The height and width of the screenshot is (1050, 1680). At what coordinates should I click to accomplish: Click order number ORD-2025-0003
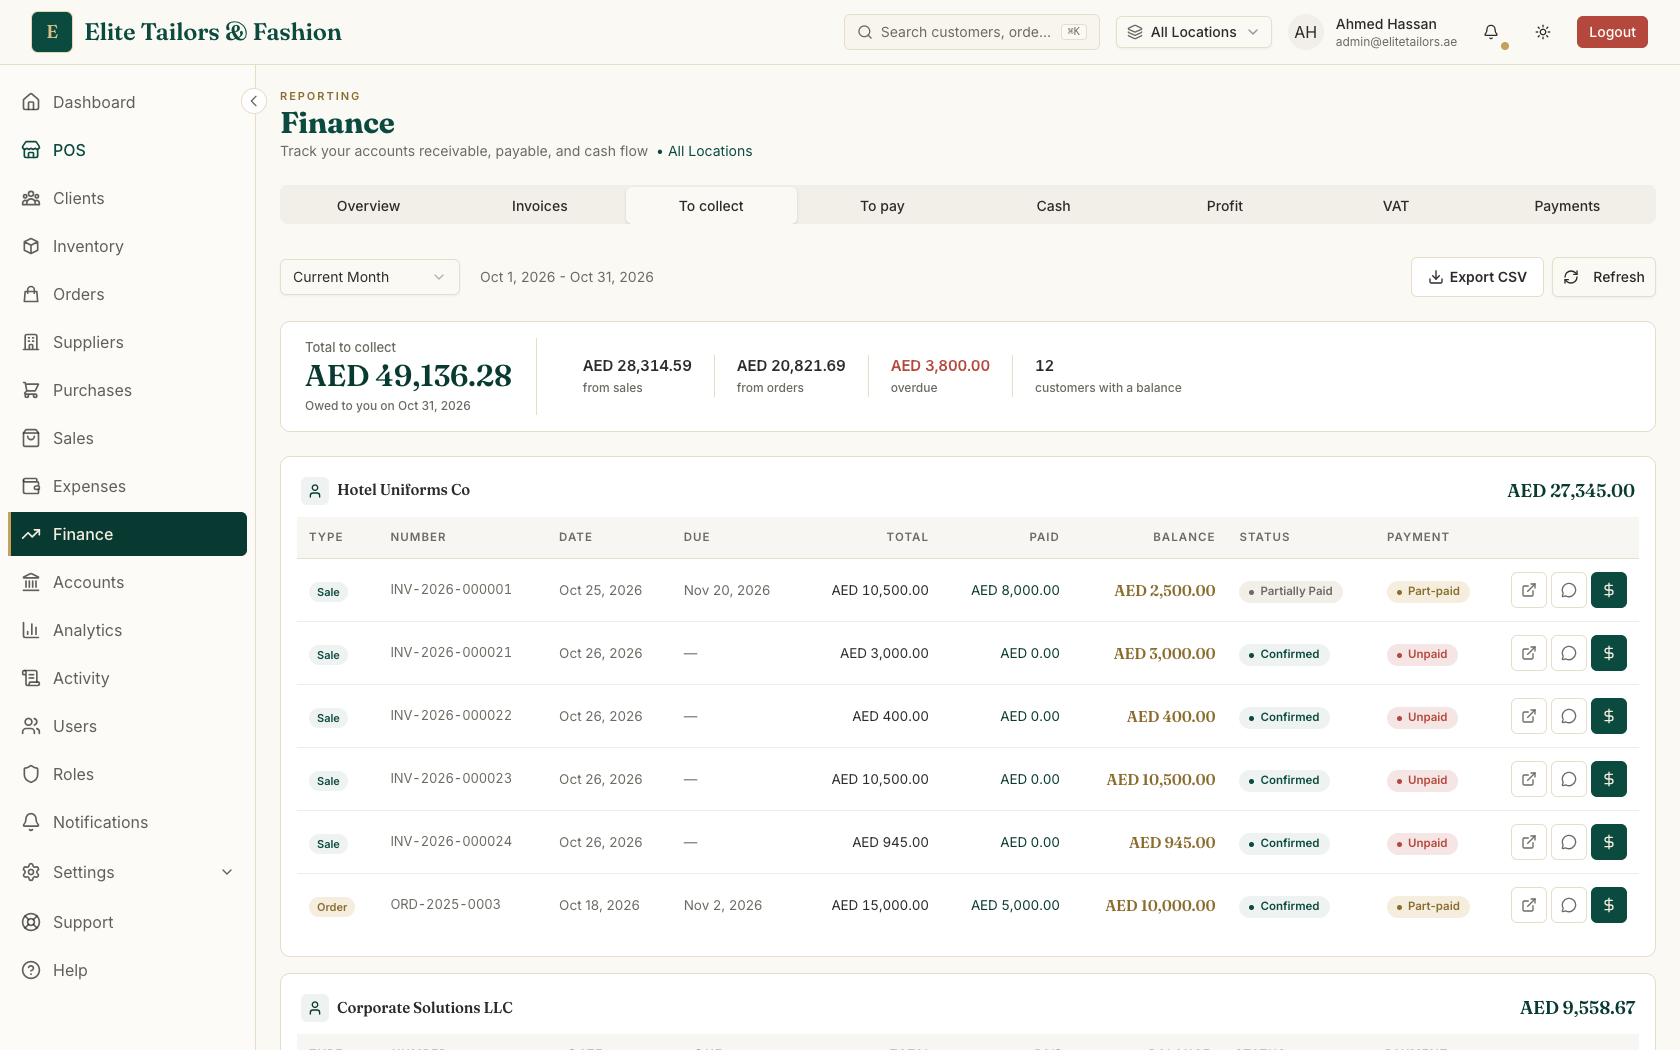coord(445,904)
